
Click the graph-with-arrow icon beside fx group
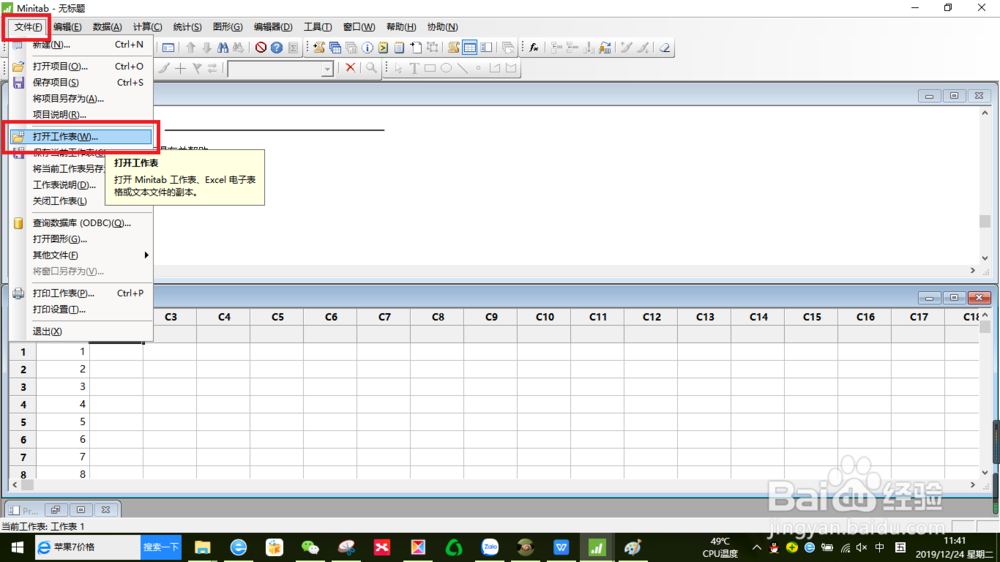605,48
